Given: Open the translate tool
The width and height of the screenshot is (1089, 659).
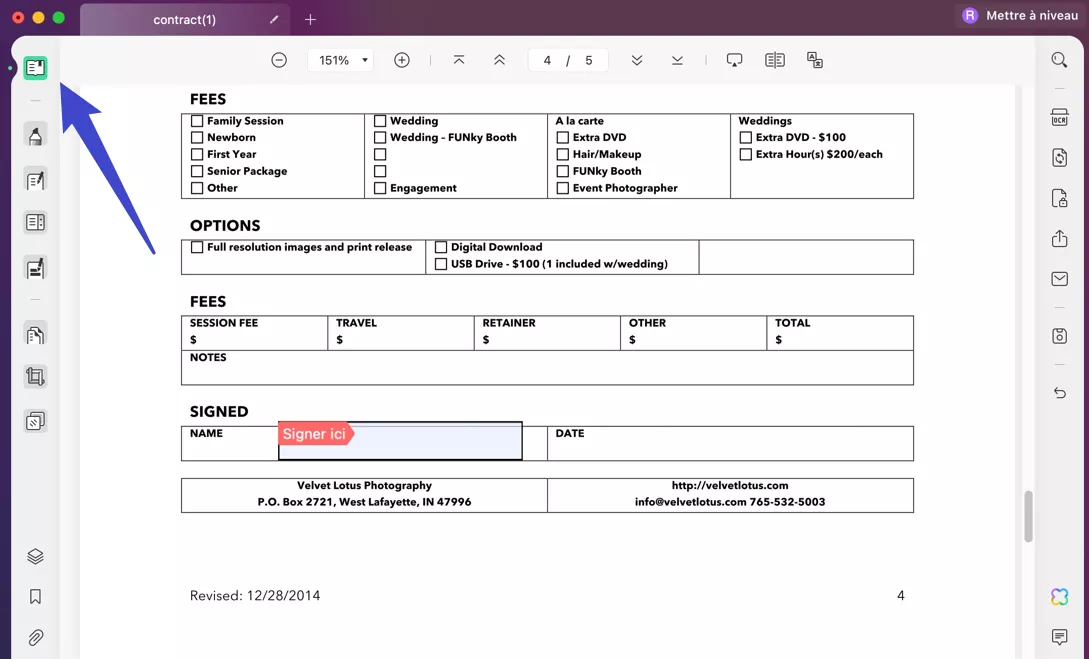Looking at the screenshot, I should click(x=814, y=59).
